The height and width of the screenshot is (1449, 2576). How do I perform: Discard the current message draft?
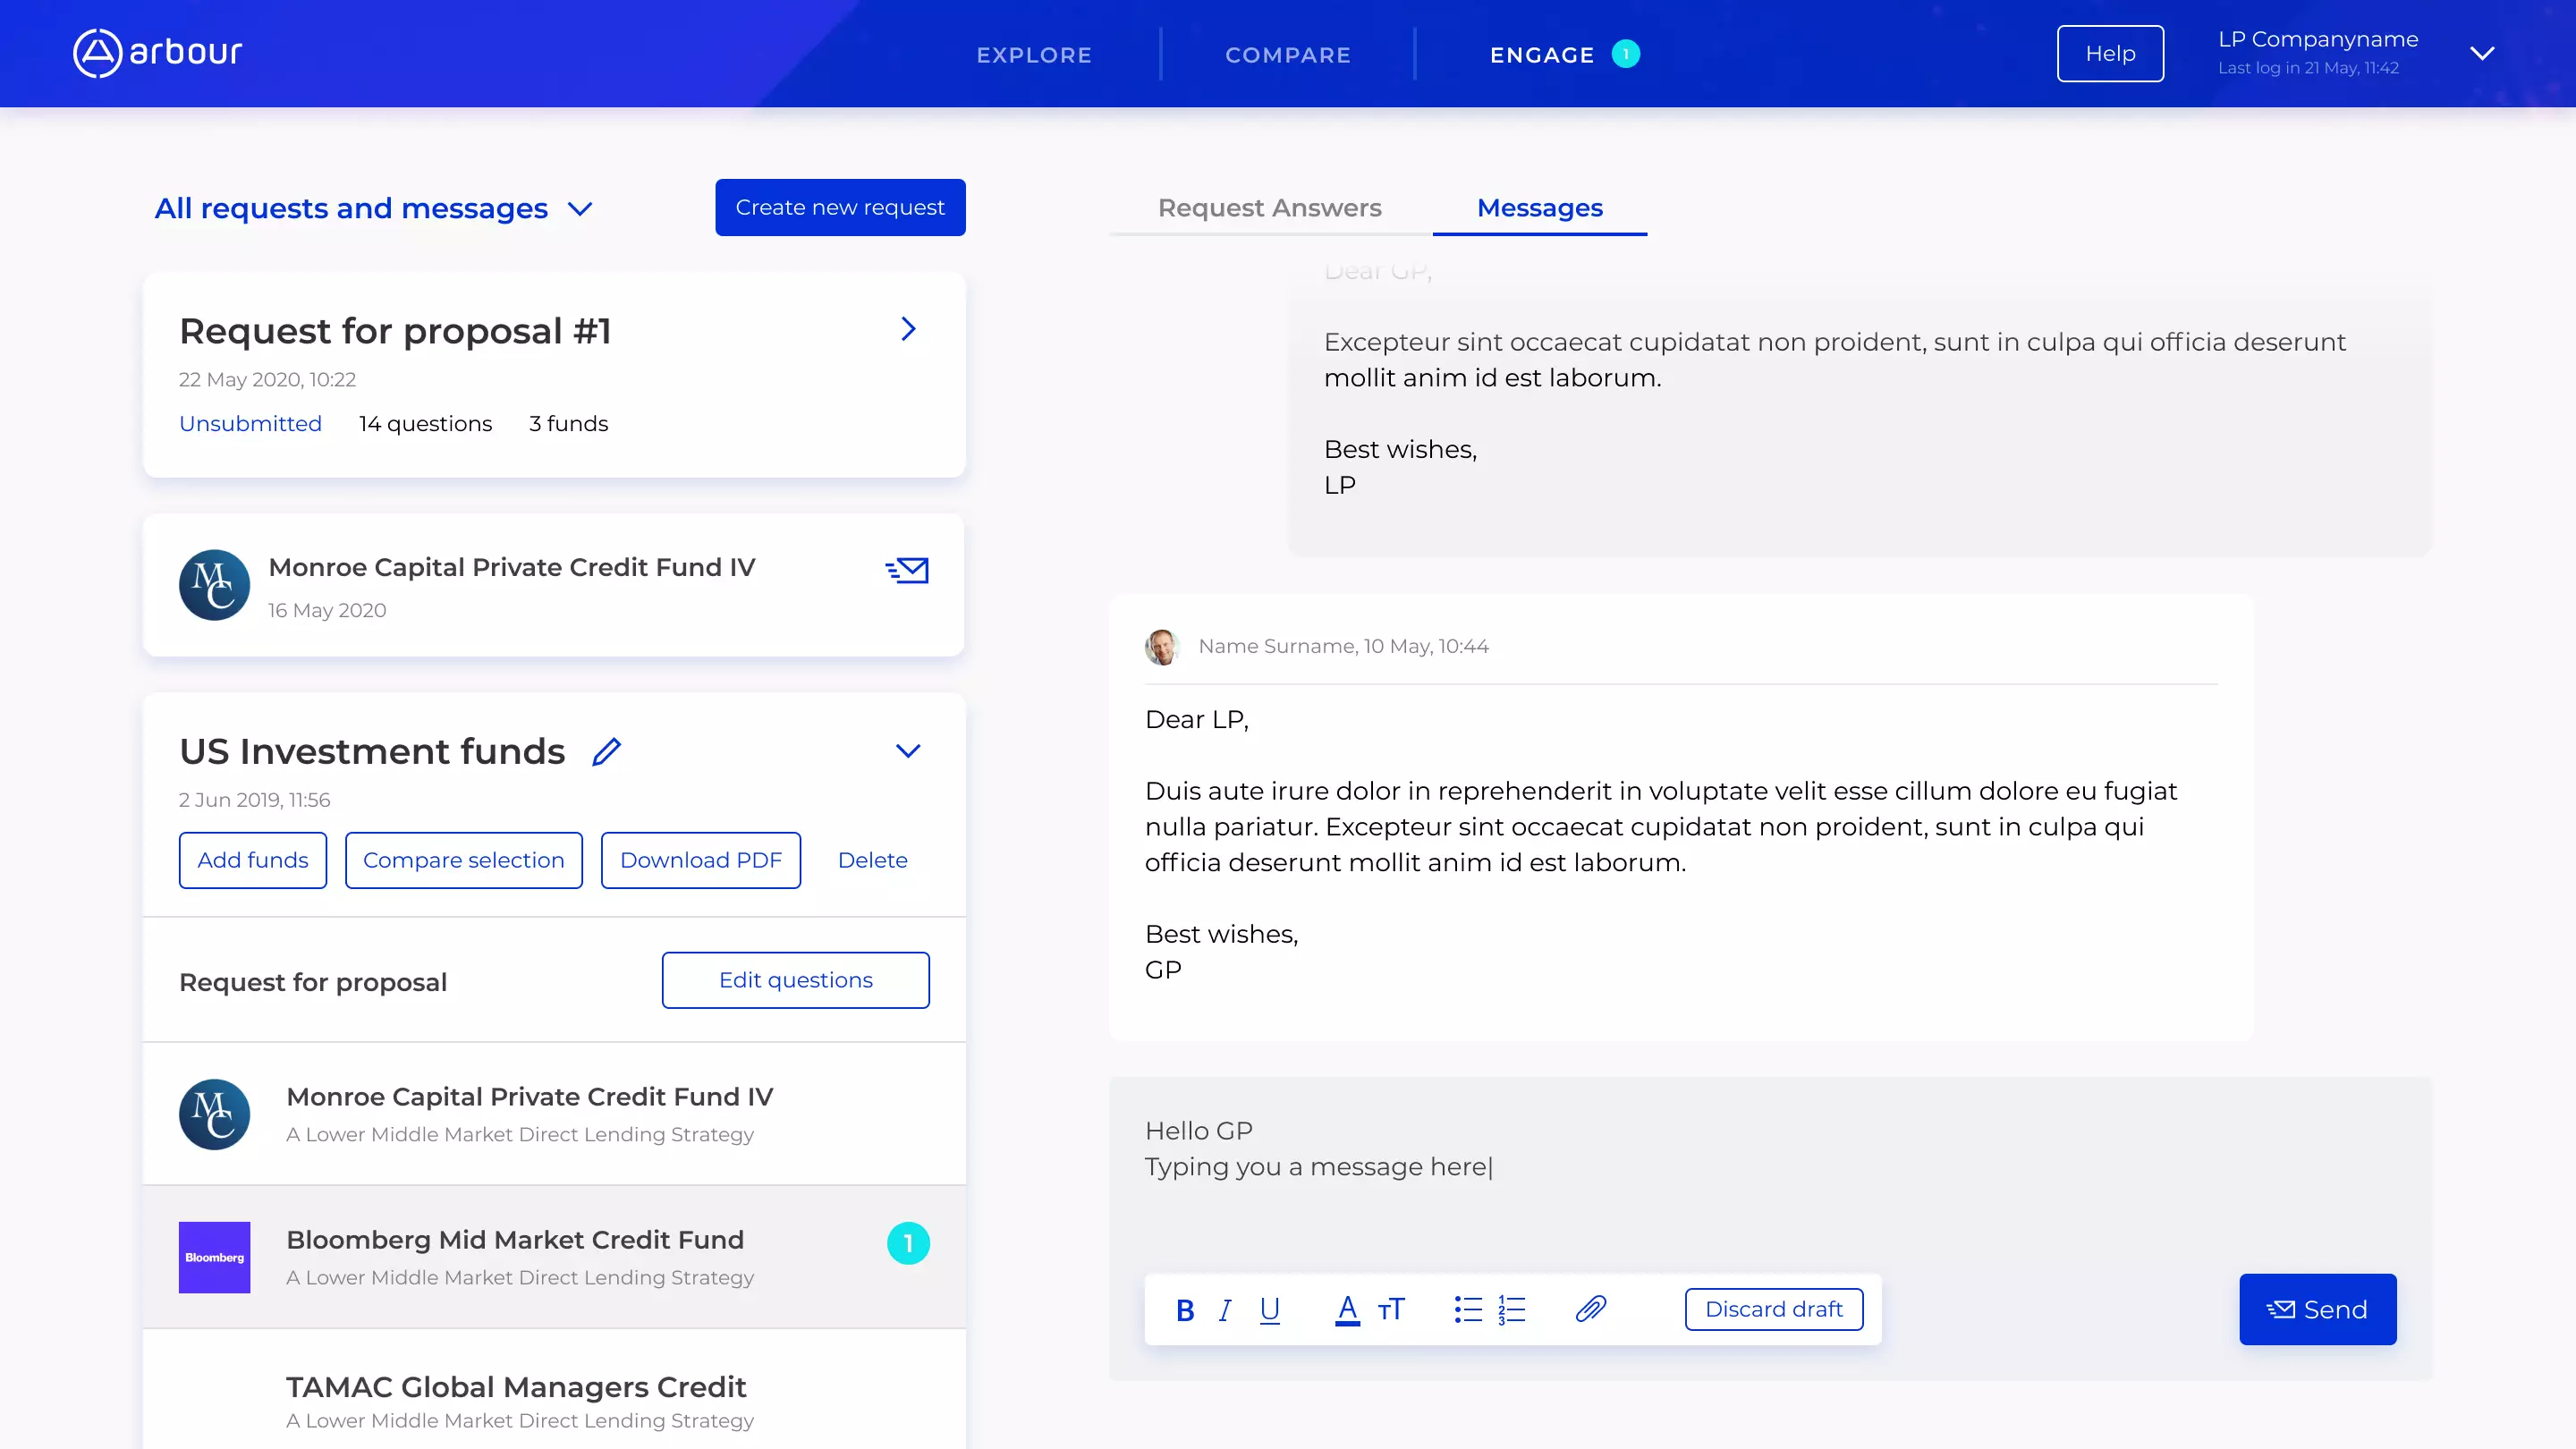(x=1773, y=1309)
